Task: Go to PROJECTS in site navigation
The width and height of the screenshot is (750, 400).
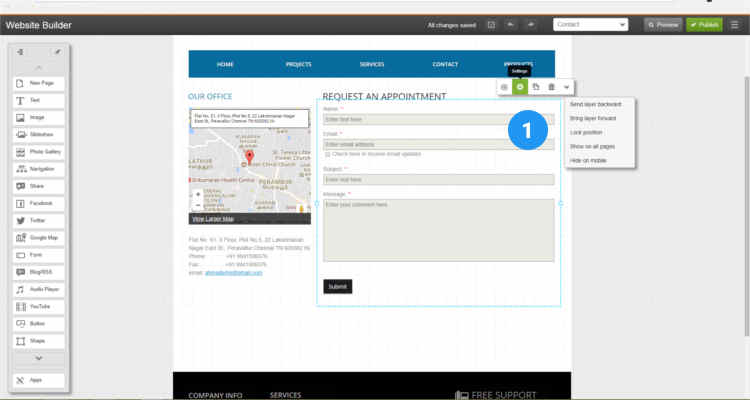Action: click(298, 65)
